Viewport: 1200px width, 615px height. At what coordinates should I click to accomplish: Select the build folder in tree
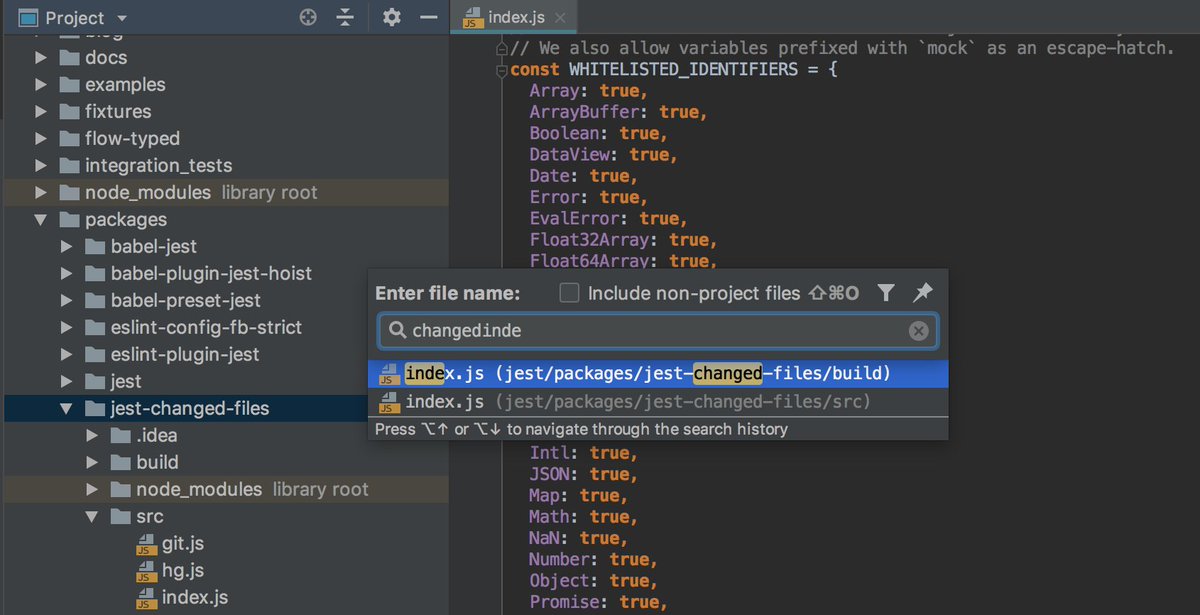point(157,463)
